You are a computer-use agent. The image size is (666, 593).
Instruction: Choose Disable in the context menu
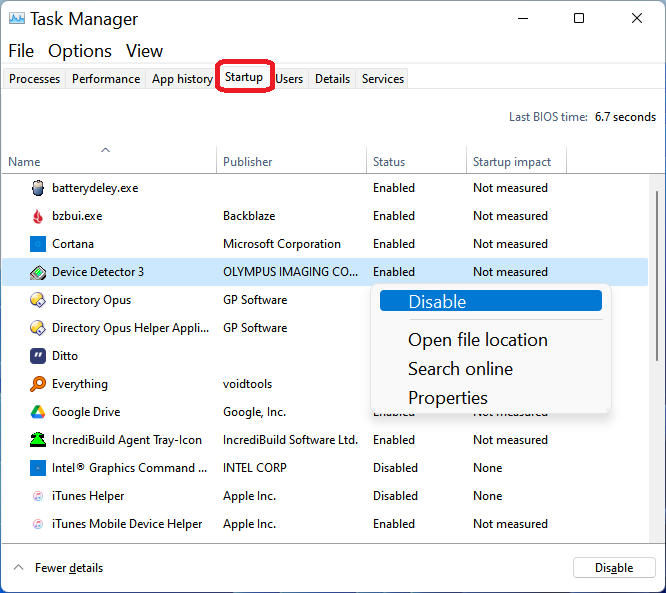(491, 301)
